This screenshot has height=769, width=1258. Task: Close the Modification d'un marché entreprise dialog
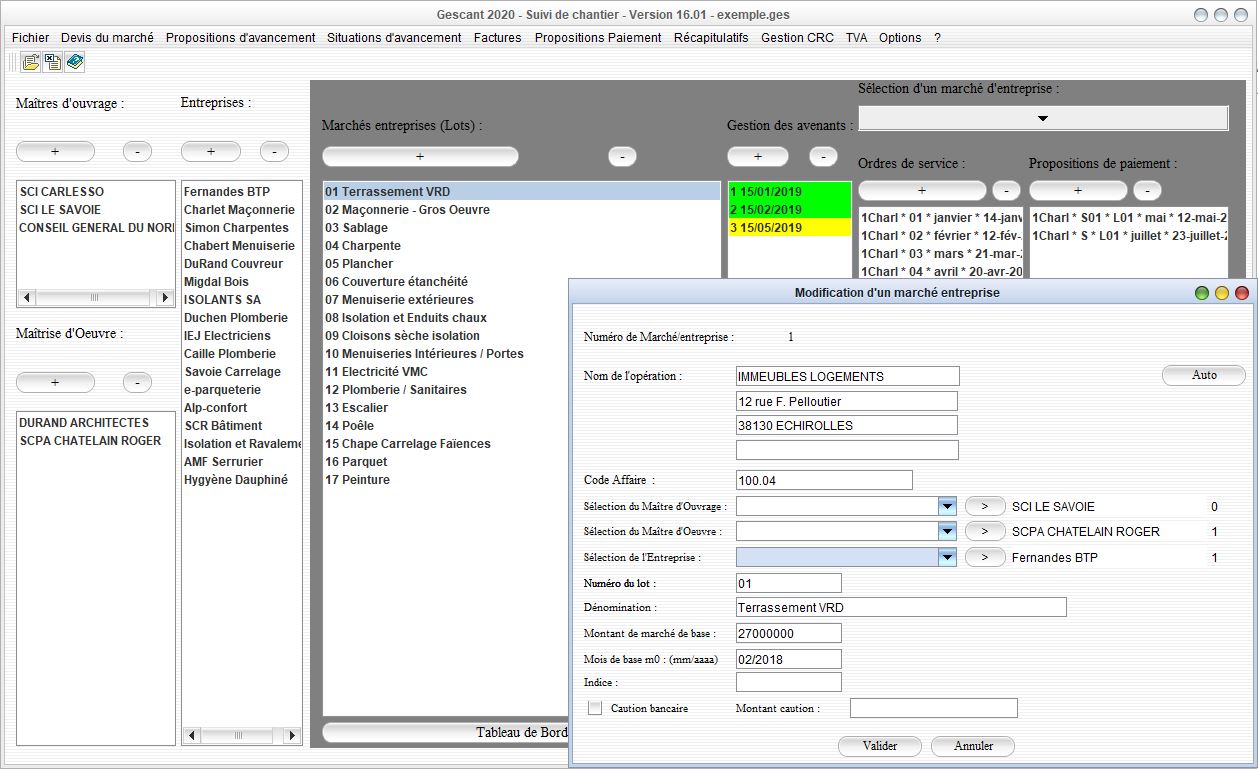pyautogui.click(x=1242, y=293)
